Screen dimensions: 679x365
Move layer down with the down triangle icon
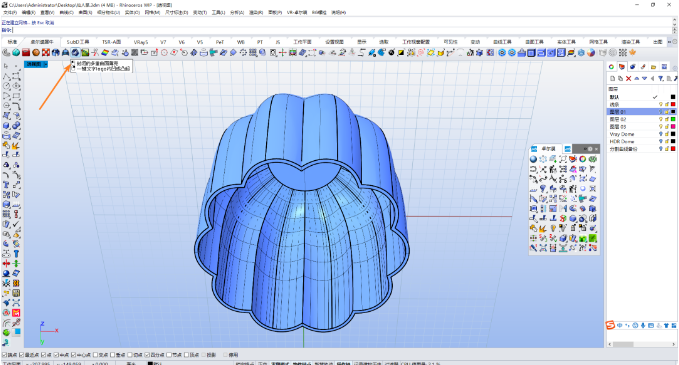644,78
